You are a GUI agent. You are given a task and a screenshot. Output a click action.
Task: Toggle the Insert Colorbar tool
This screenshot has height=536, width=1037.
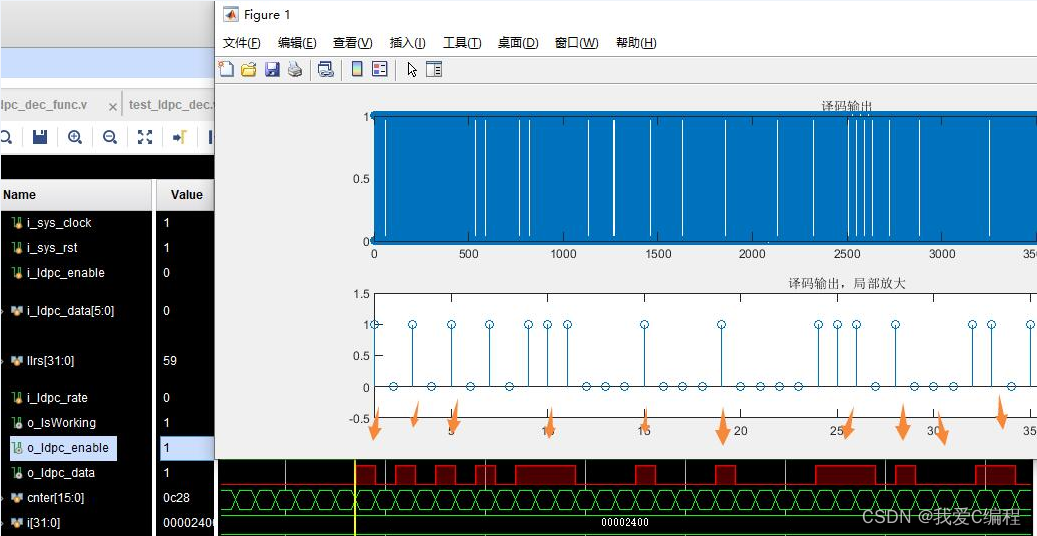click(356, 70)
